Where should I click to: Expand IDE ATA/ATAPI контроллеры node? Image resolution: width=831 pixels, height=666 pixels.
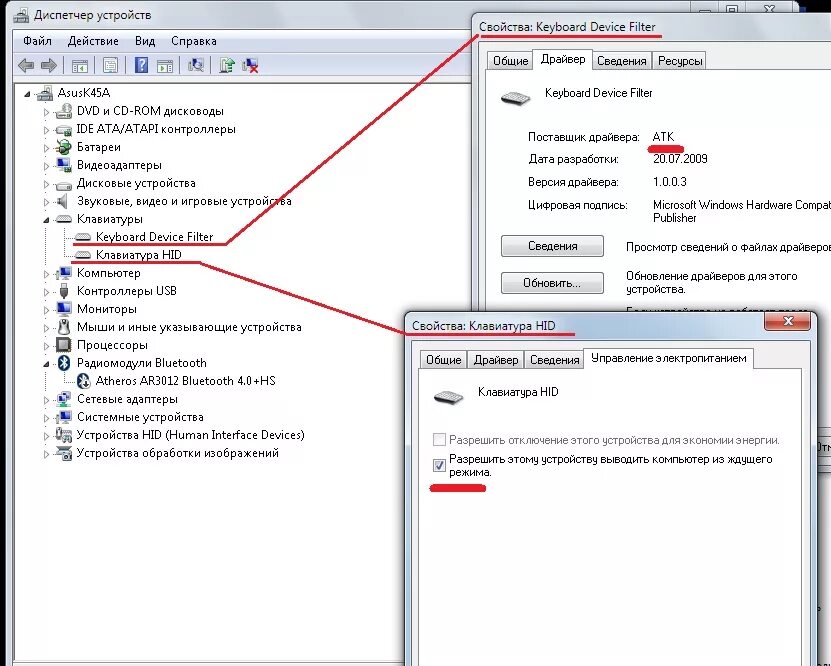46,130
